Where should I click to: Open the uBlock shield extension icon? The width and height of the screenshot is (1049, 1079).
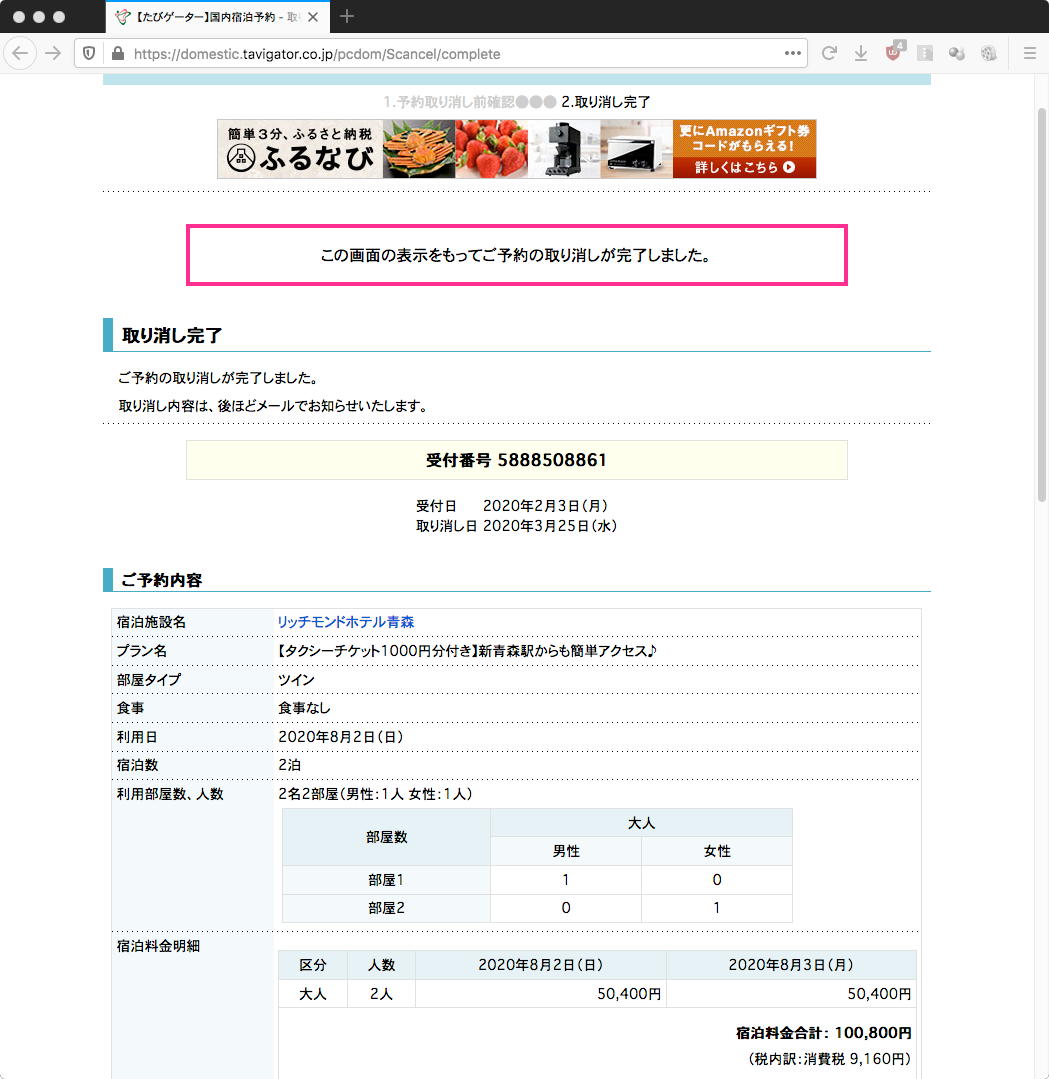coord(893,52)
